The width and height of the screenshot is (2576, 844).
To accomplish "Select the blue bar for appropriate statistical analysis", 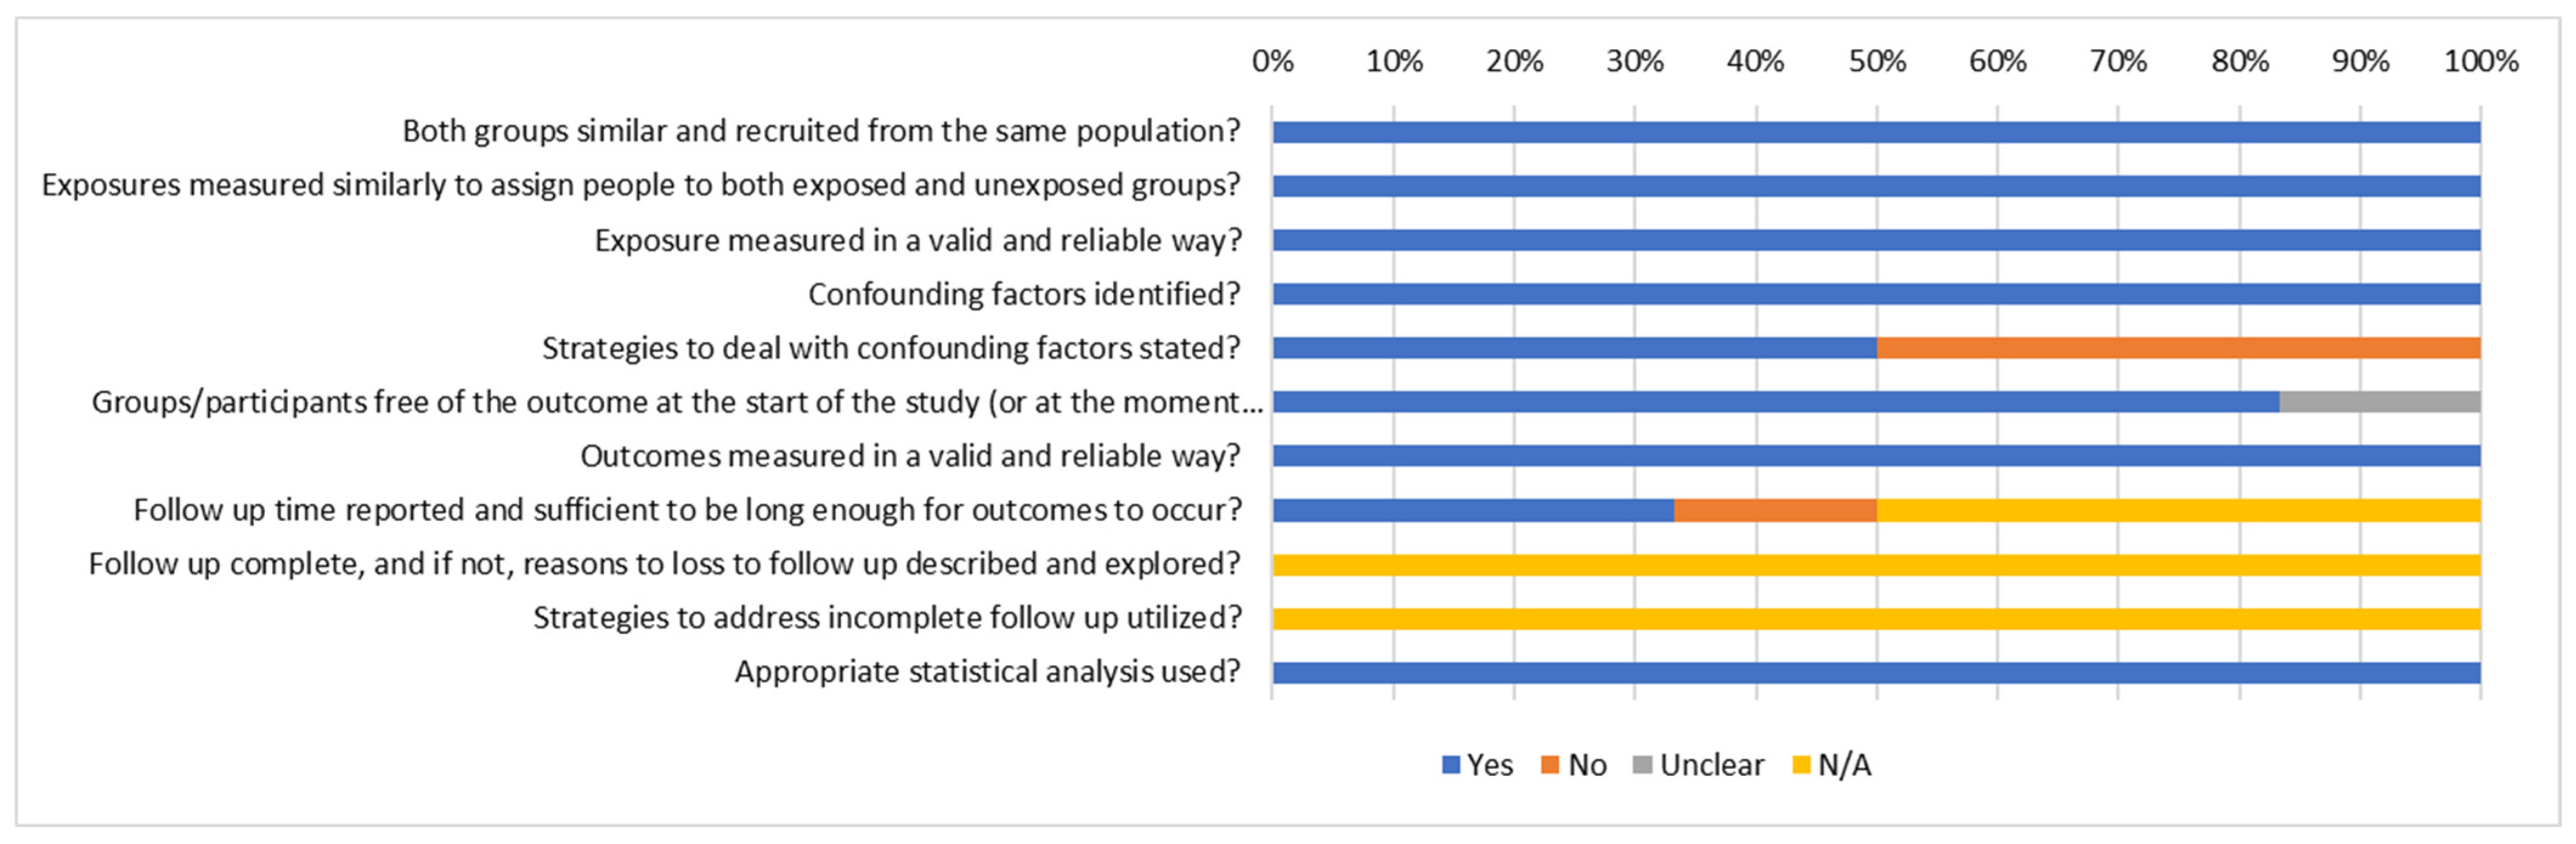I will click(x=1876, y=672).
